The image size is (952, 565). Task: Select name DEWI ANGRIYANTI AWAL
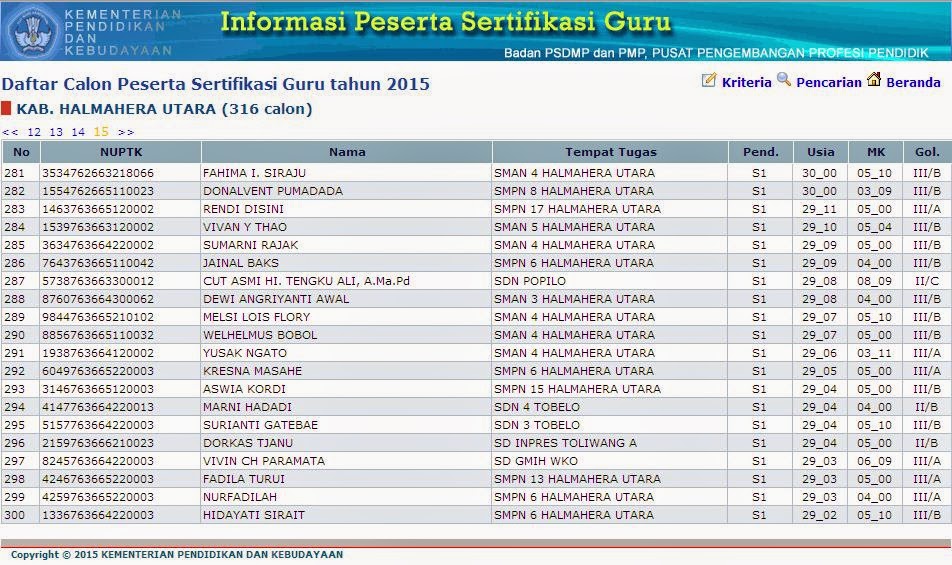tap(276, 299)
